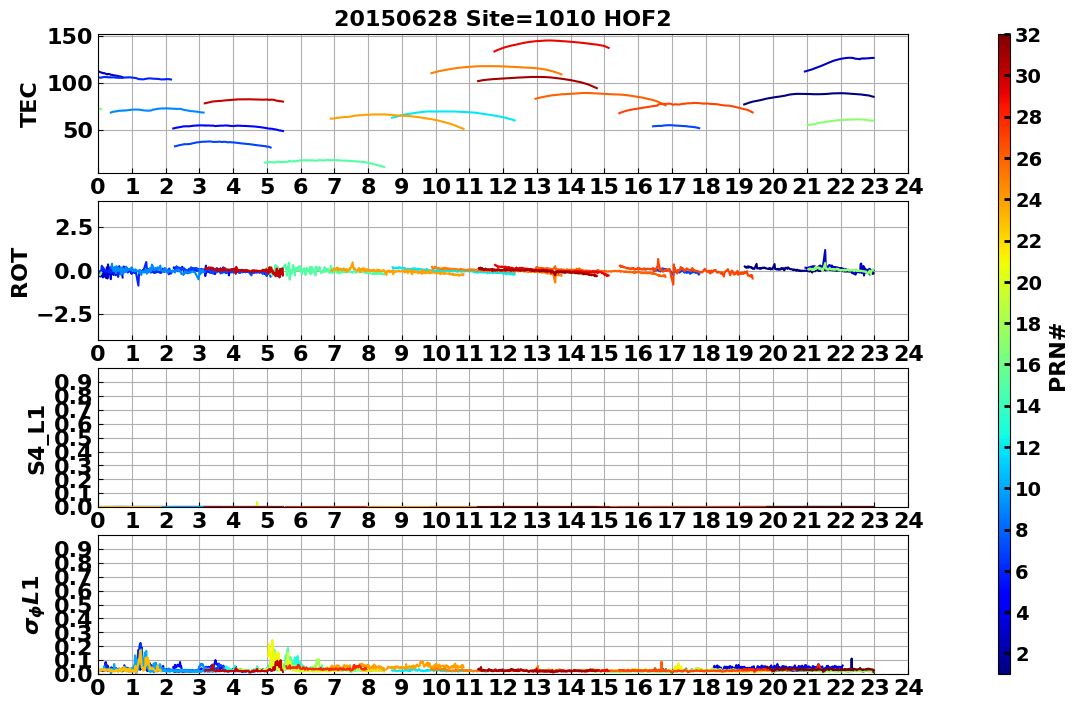The height and width of the screenshot is (709, 1077).
Task: Click hour tick '12' under TEC panel
Action: tap(503, 186)
